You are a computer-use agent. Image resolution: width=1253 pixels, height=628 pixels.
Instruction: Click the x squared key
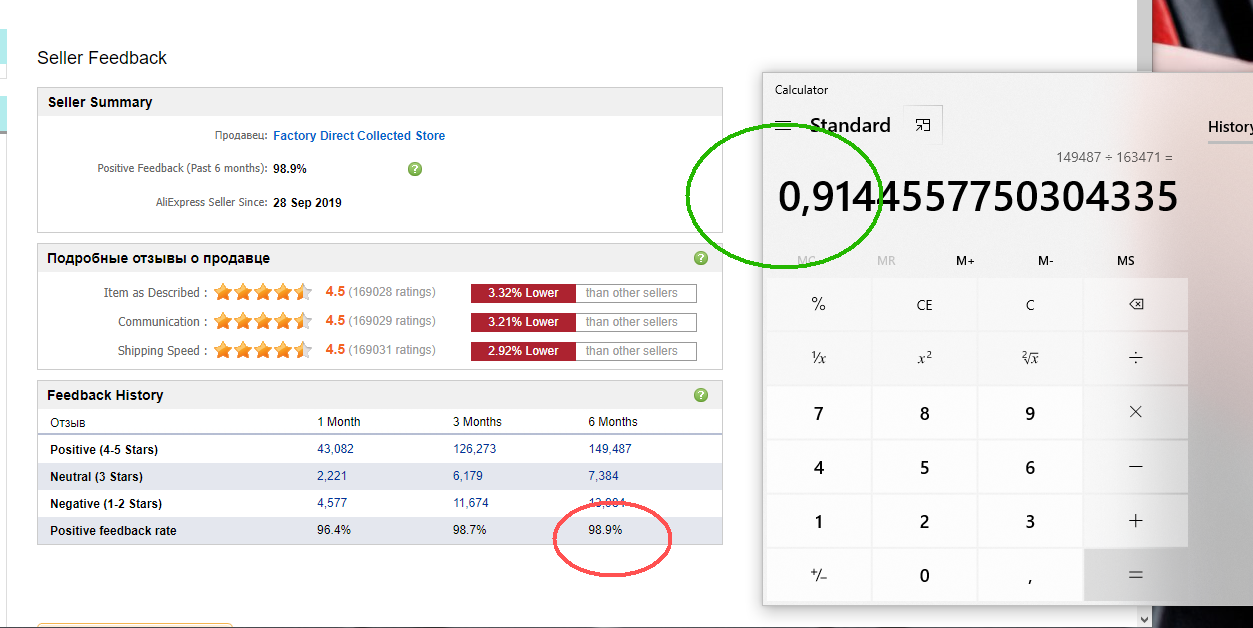(x=924, y=358)
